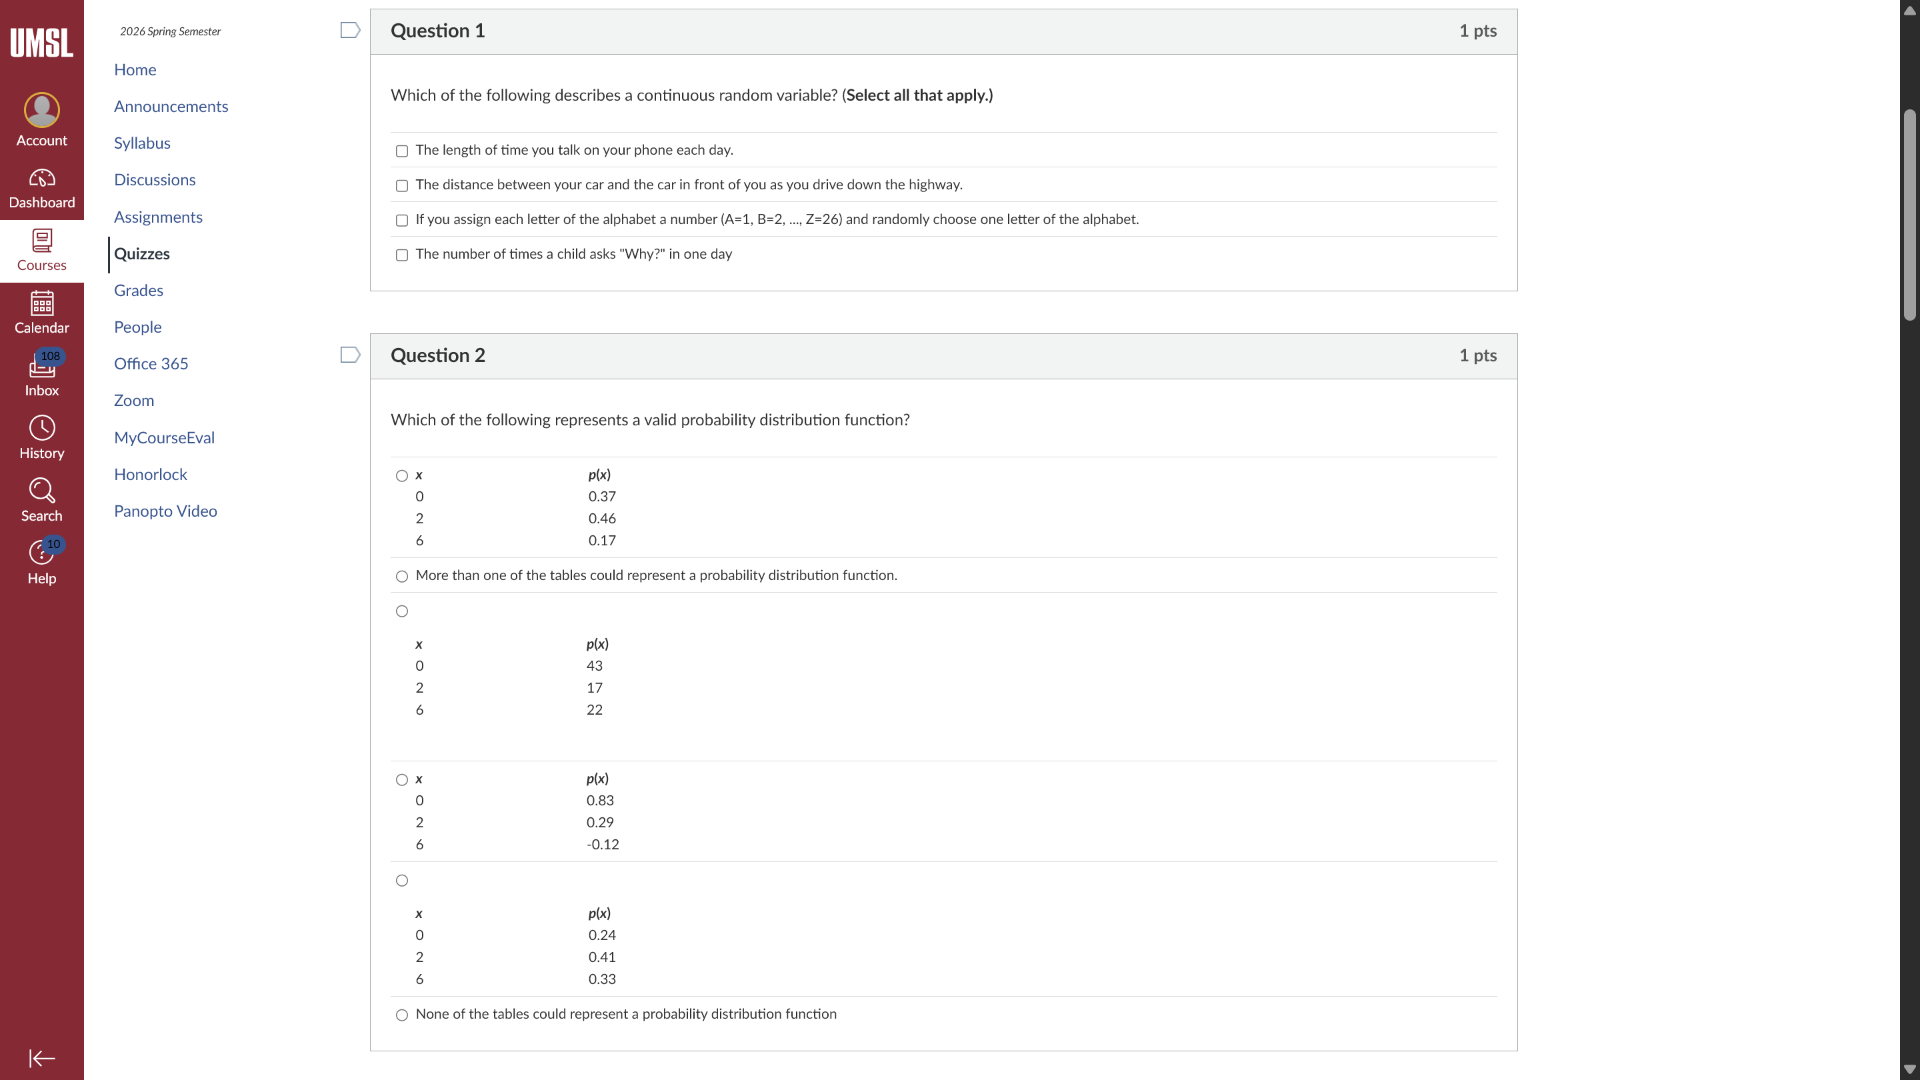Check the child asks "Why?" option
Viewport: 1920px width, 1080px height.
(402, 256)
